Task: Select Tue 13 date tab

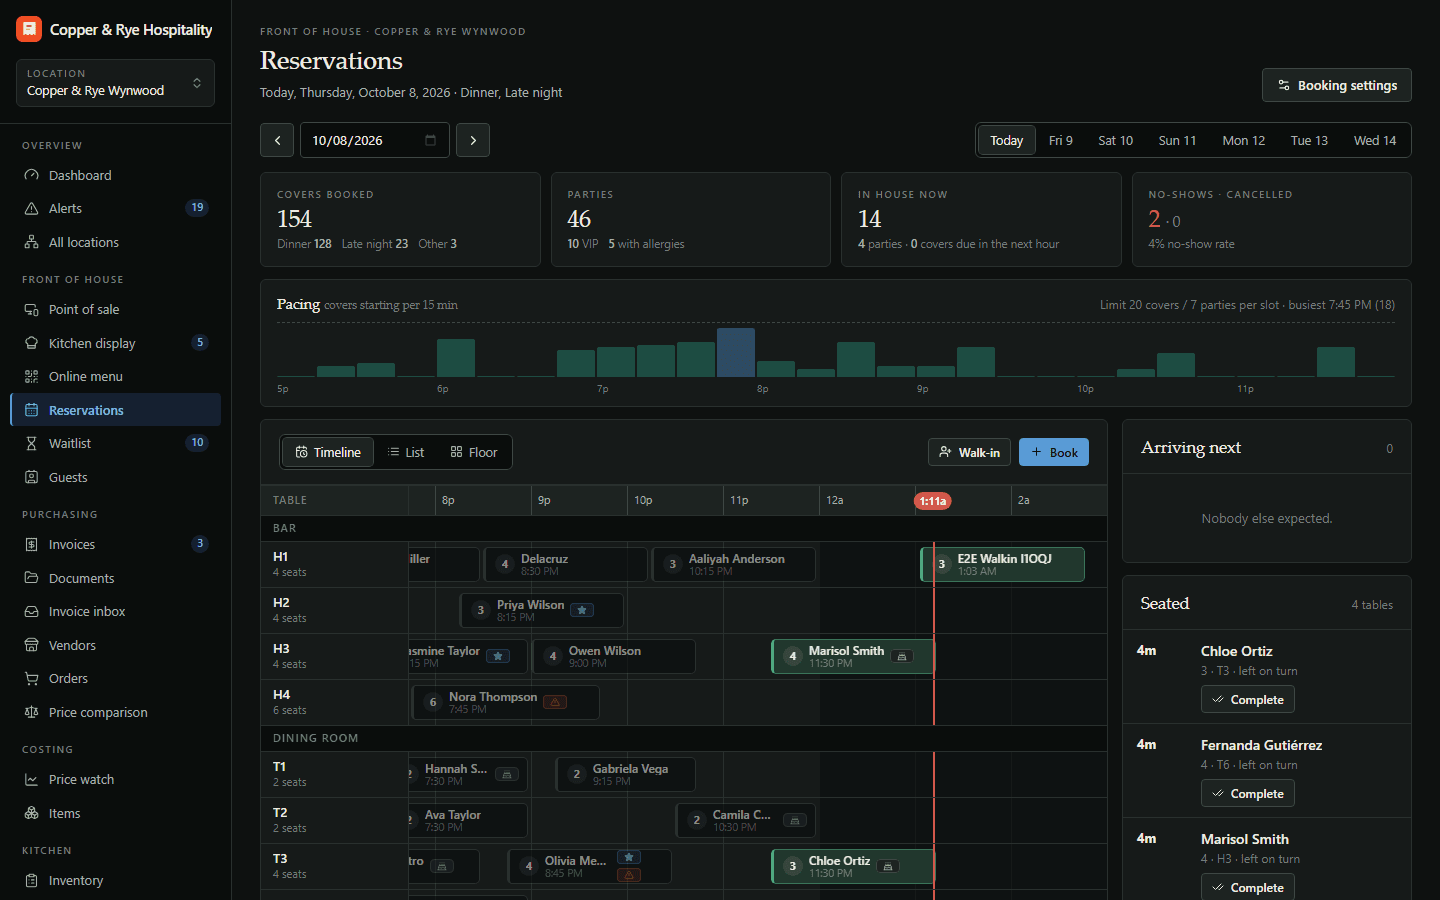Action: [x=1309, y=140]
